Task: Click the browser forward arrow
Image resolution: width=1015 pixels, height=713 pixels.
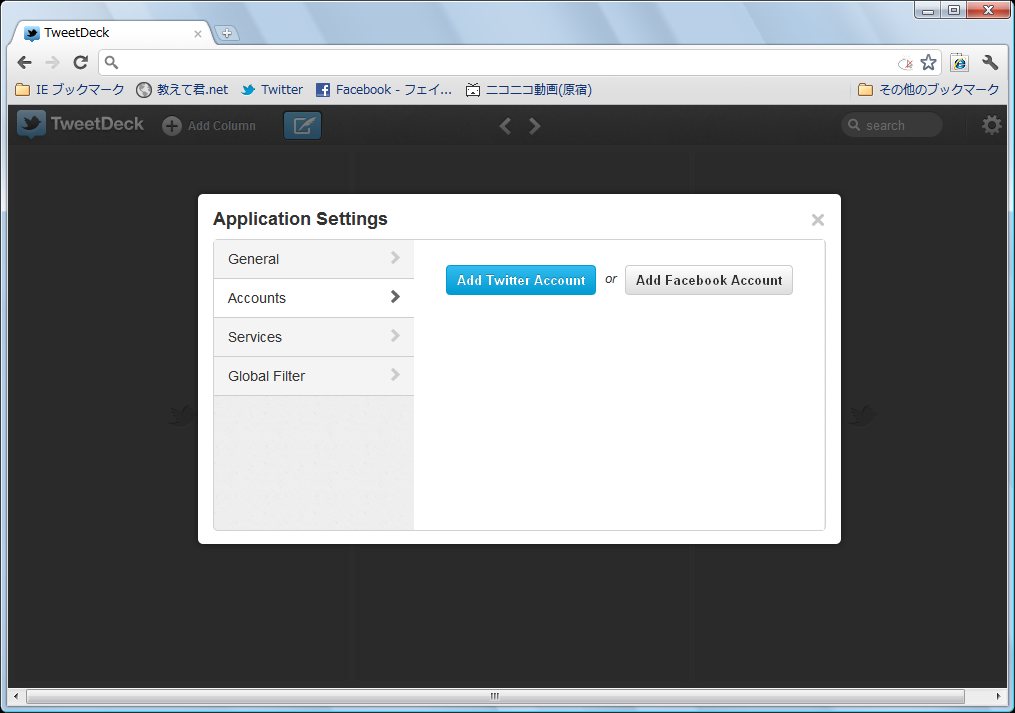Action: point(52,62)
